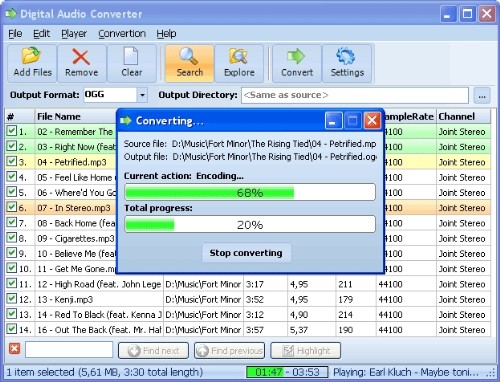Image resolution: width=500 pixels, height=382 pixels.
Task: Select file 07 - In Stereo.mp3
Action: [74, 208]
